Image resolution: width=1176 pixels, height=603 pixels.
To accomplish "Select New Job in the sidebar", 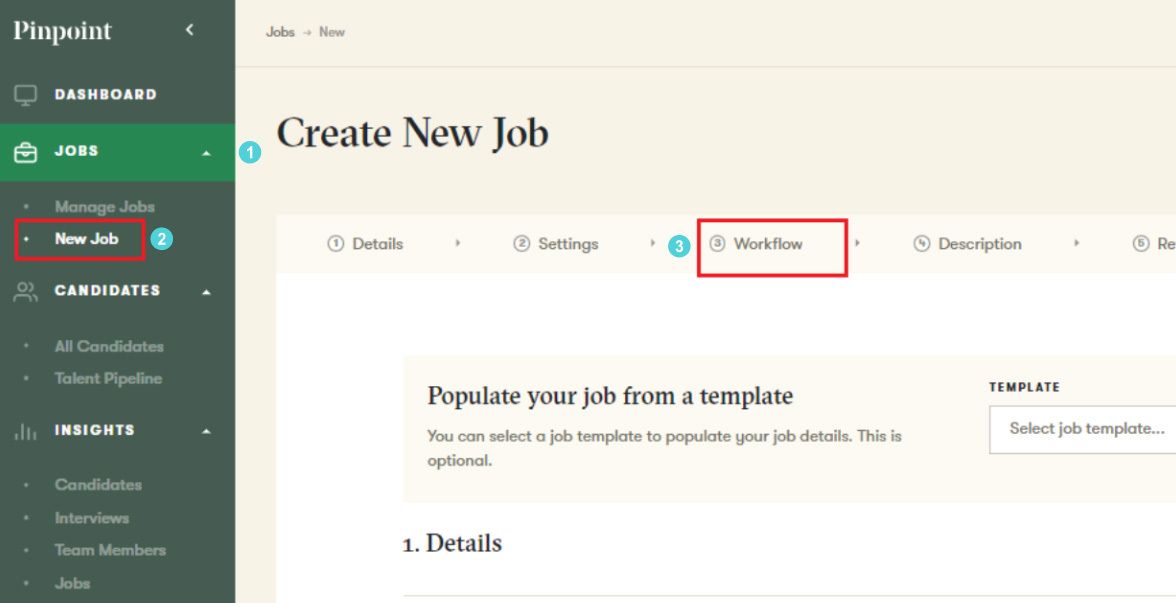I will pyautogui.click(x=86, y=239).
